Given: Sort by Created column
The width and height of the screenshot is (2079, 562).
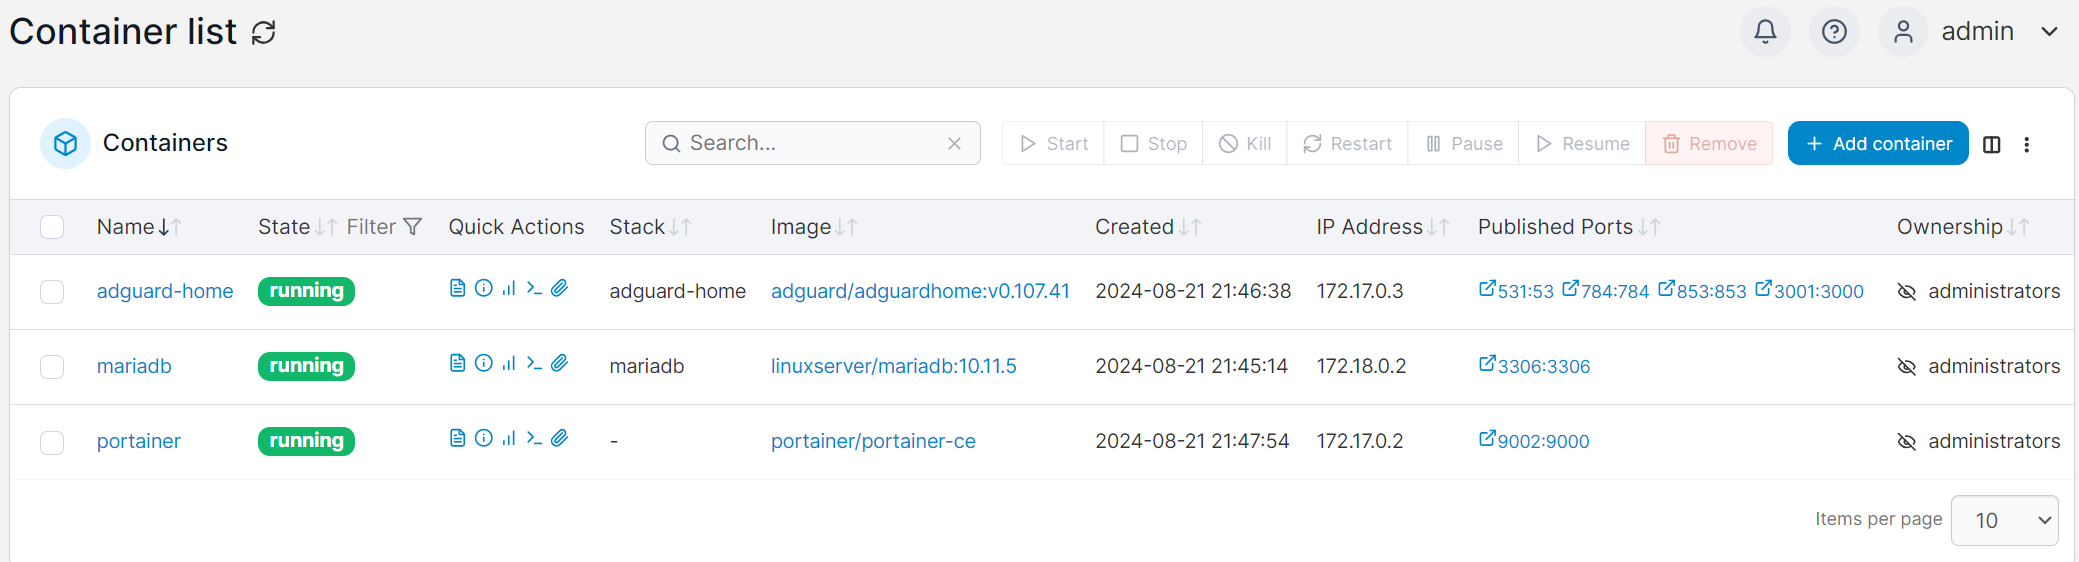Looking at the screenshot, I should pyautogui.click(x=1148, y=227).
